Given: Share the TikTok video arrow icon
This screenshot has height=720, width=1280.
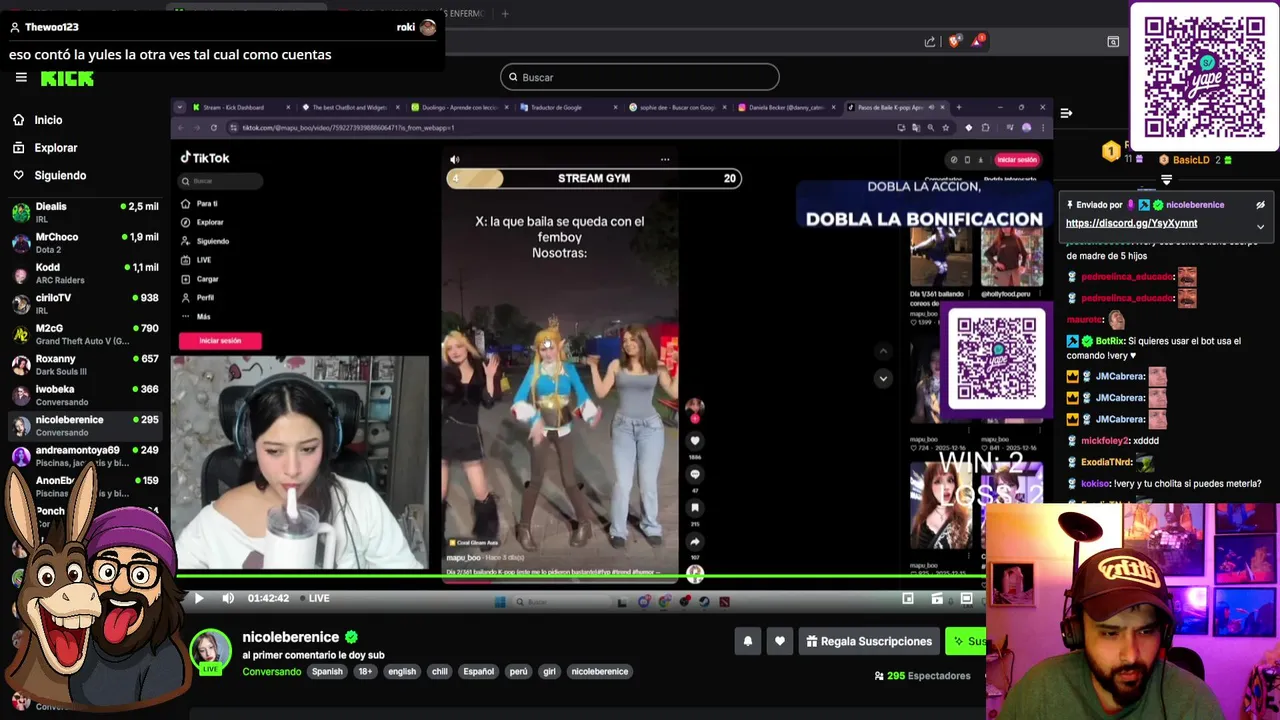Looking at the screenshot, I should click(x=695, y=542).
